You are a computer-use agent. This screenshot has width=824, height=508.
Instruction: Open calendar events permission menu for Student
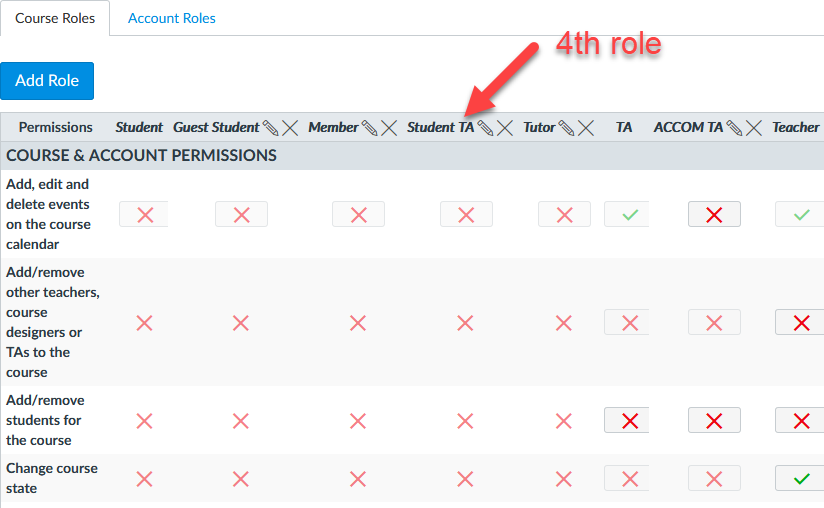coord(145,214)
